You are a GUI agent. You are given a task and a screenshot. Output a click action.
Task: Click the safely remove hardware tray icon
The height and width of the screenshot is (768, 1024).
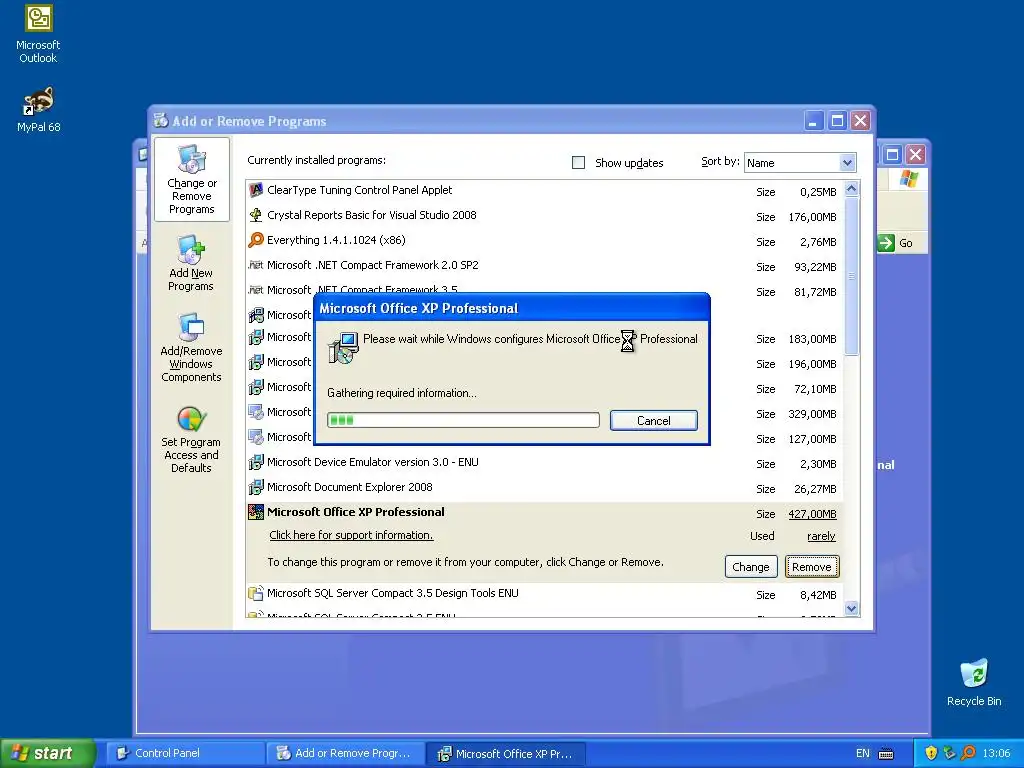coord(950,753)
